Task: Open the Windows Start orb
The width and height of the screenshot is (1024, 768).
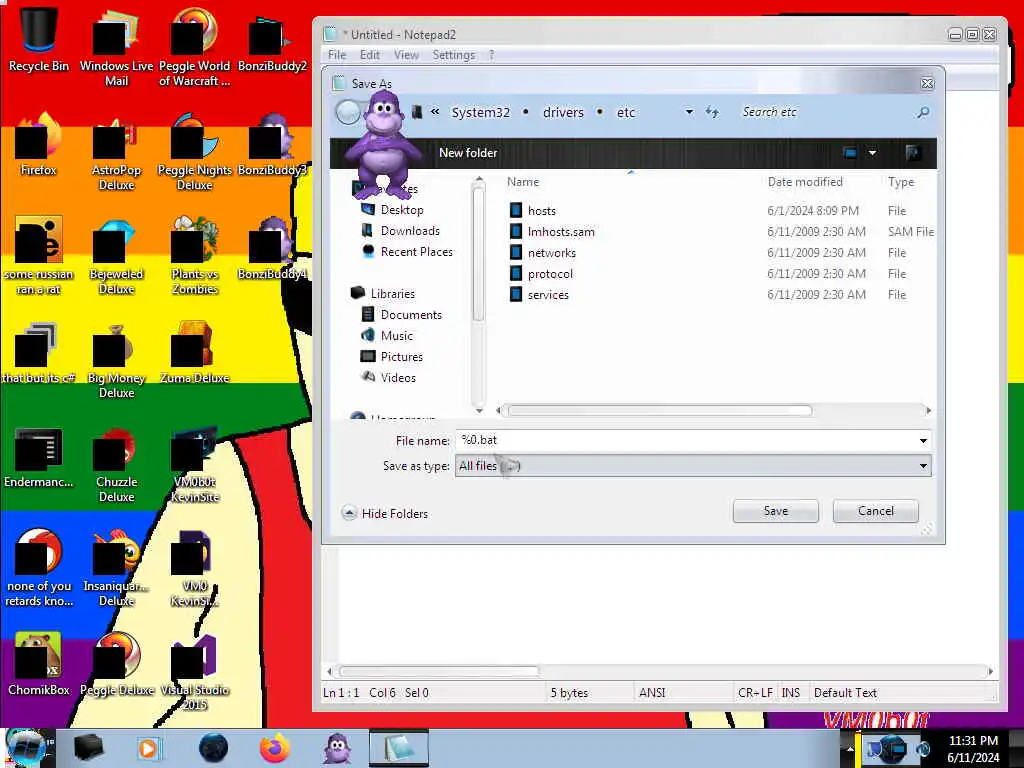Action: point(26,748)
